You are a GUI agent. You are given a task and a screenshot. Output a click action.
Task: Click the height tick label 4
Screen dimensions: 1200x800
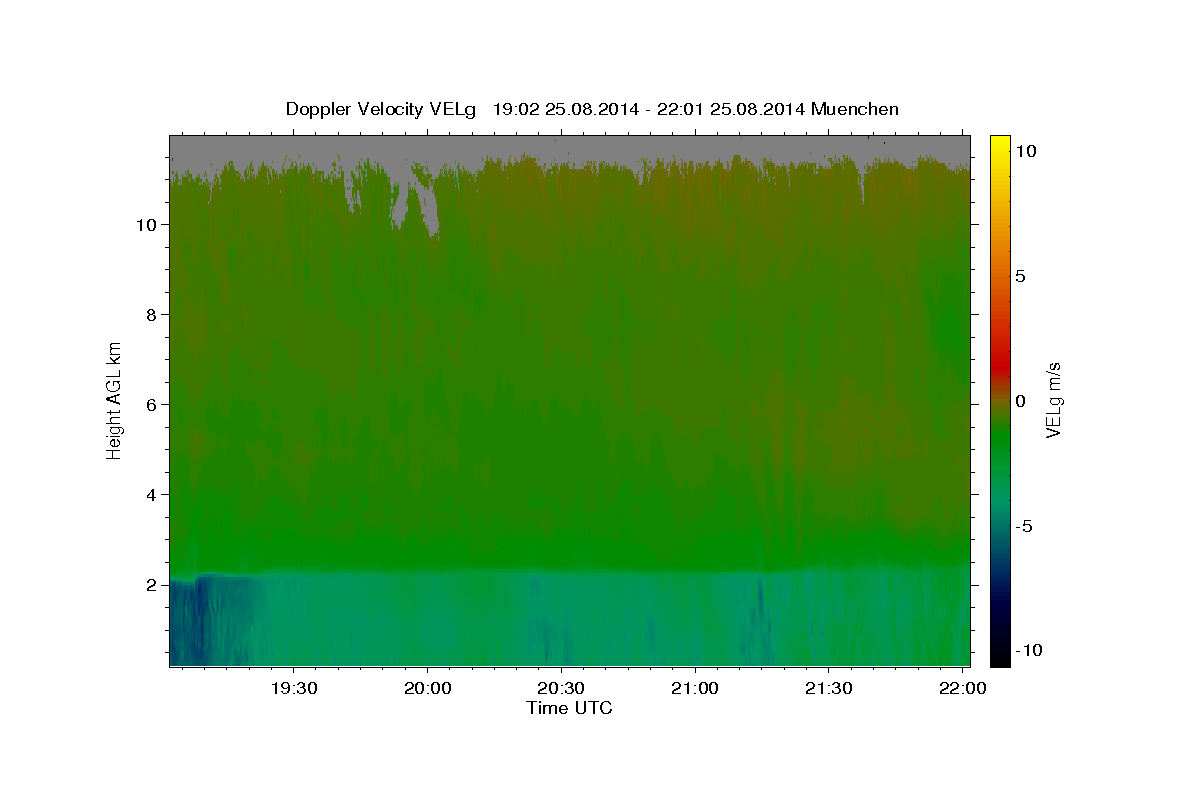click(152, 494)
